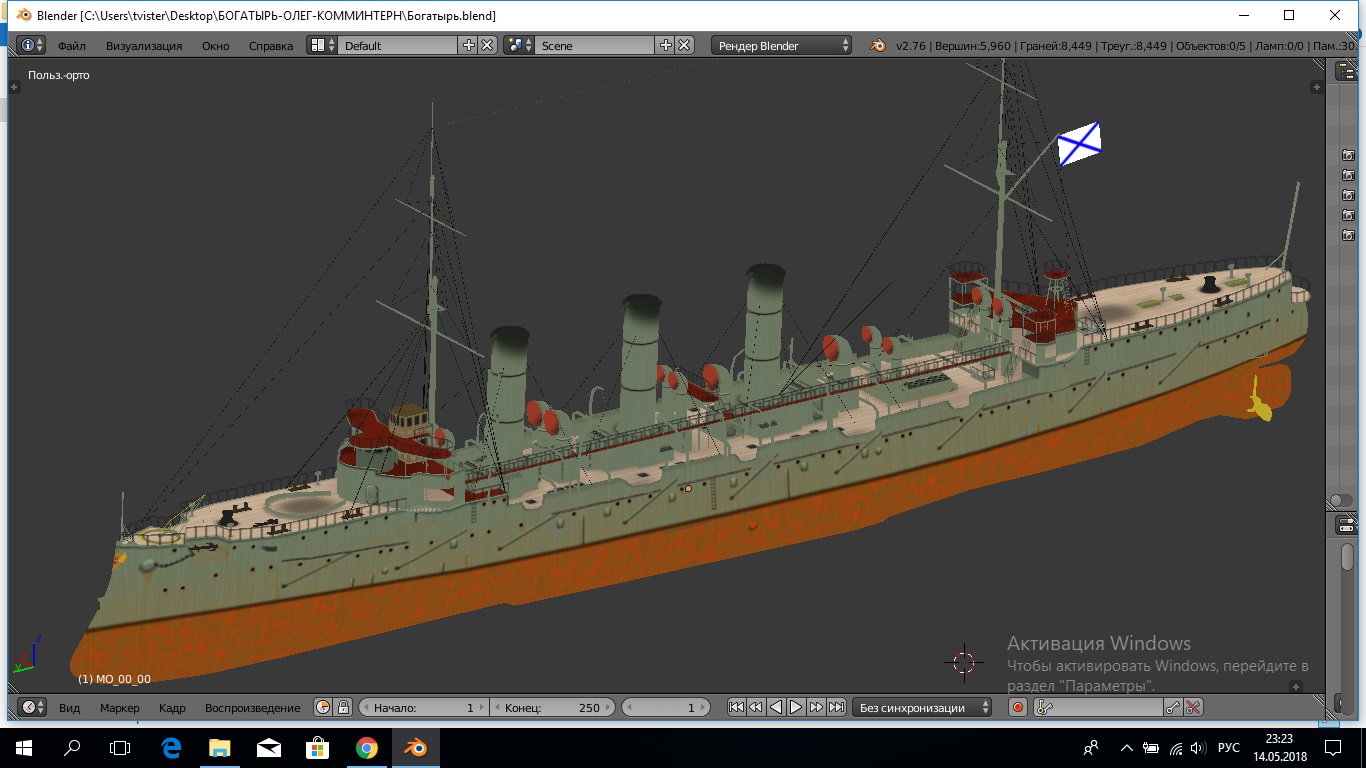
Task: Click the Воспроизведение button in timeline
Action: (252, 708)
